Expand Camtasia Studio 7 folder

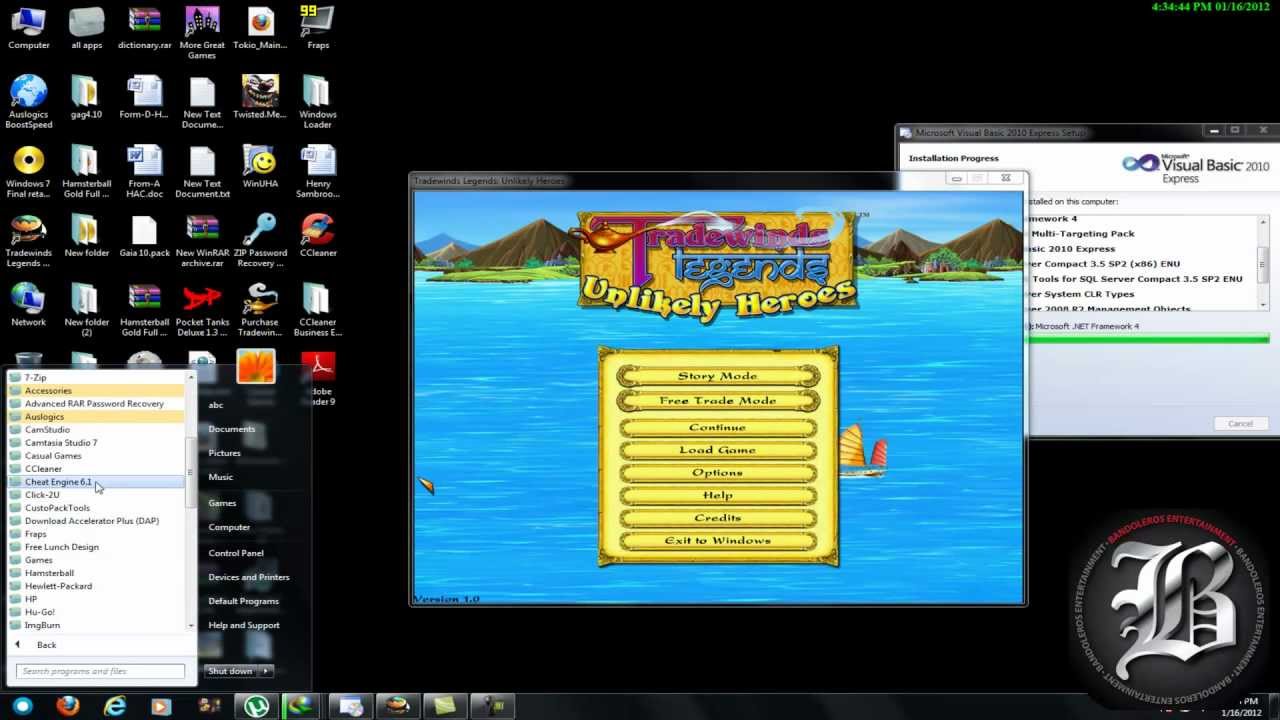click(x=97, y=443)
